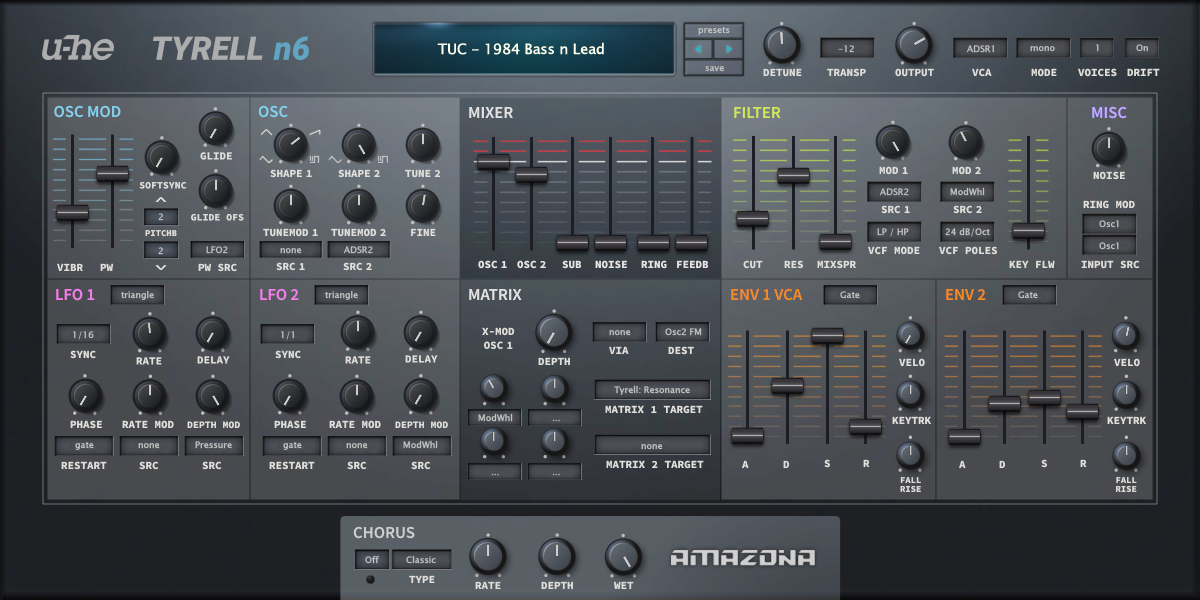Click the TUNEMOD 1 knob
This screenshot has height=600, width=1200.
(x=290, y=206)
